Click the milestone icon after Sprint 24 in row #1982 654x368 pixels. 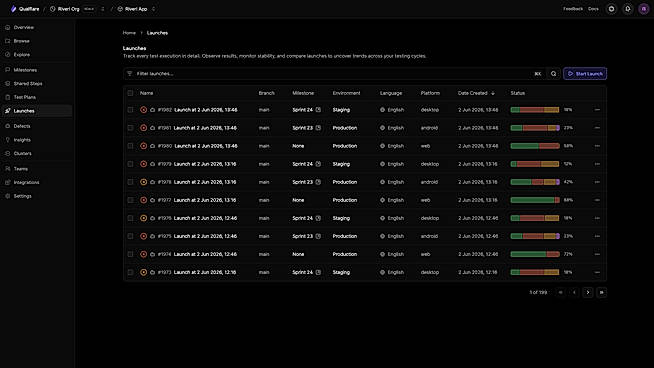point(318,110)
